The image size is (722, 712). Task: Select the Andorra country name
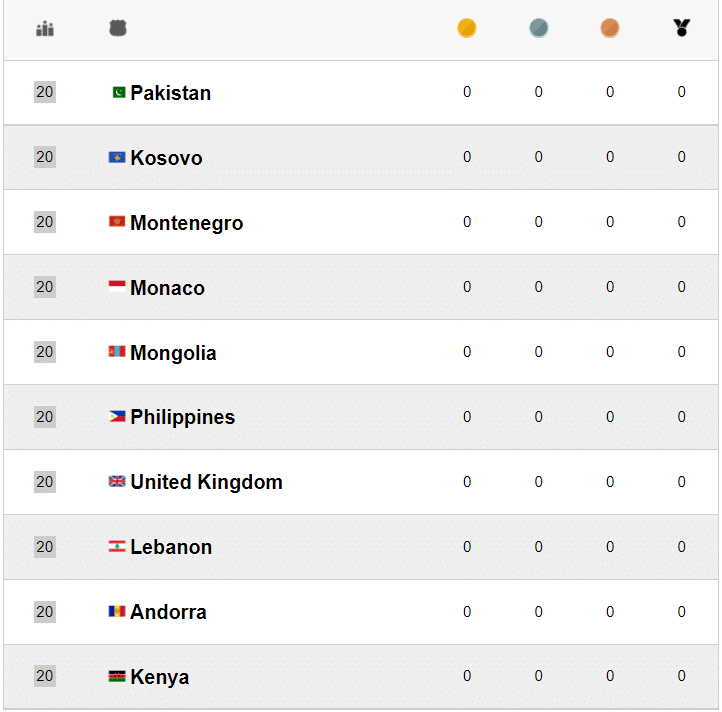[168, 612]
